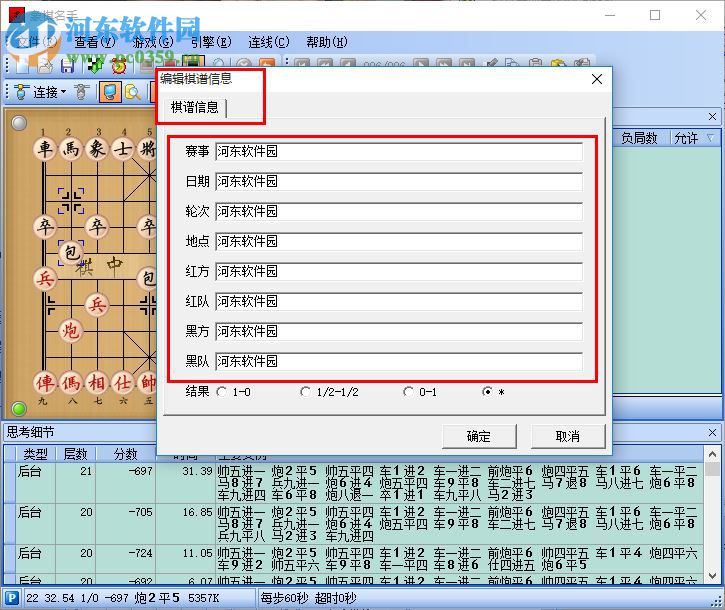Click the blue P status bar icon
This screenshot has width=725, height=610.
(x=12, y=598)
